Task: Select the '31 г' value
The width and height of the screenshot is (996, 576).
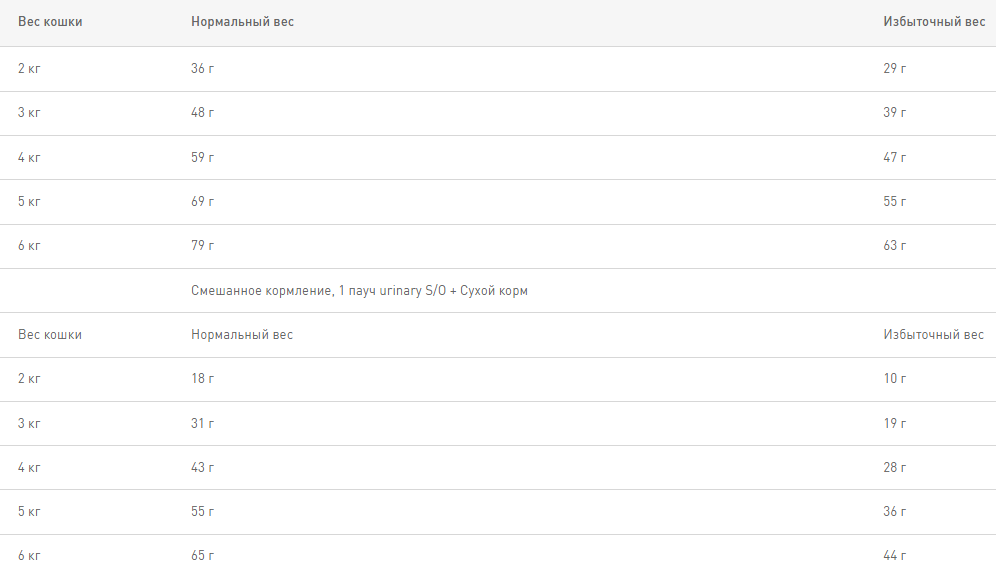Action: (x=203, y=424)
